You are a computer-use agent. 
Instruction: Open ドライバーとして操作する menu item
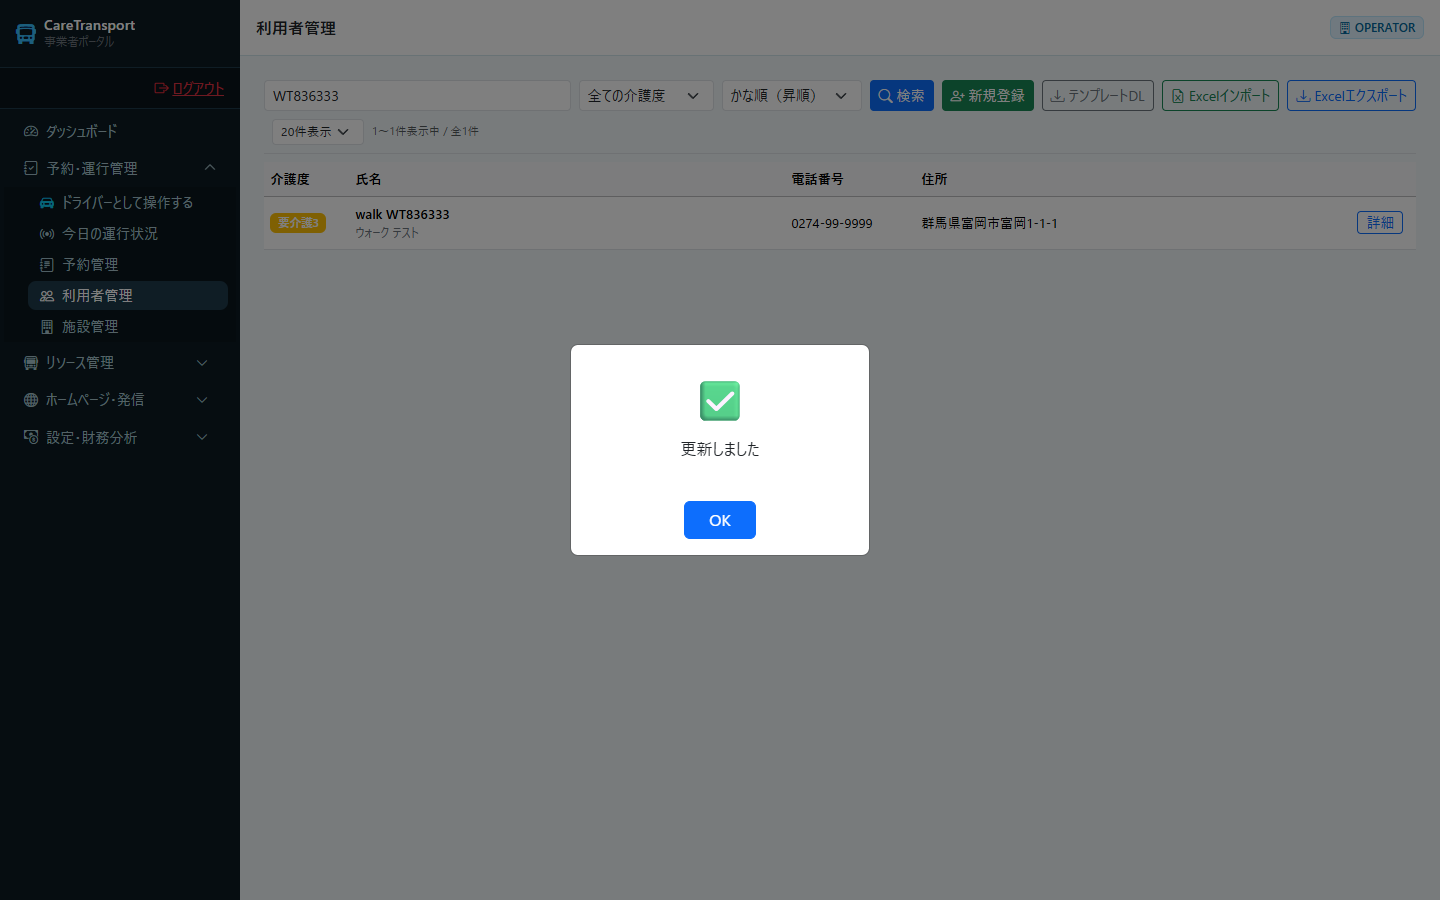pos(128,202)
